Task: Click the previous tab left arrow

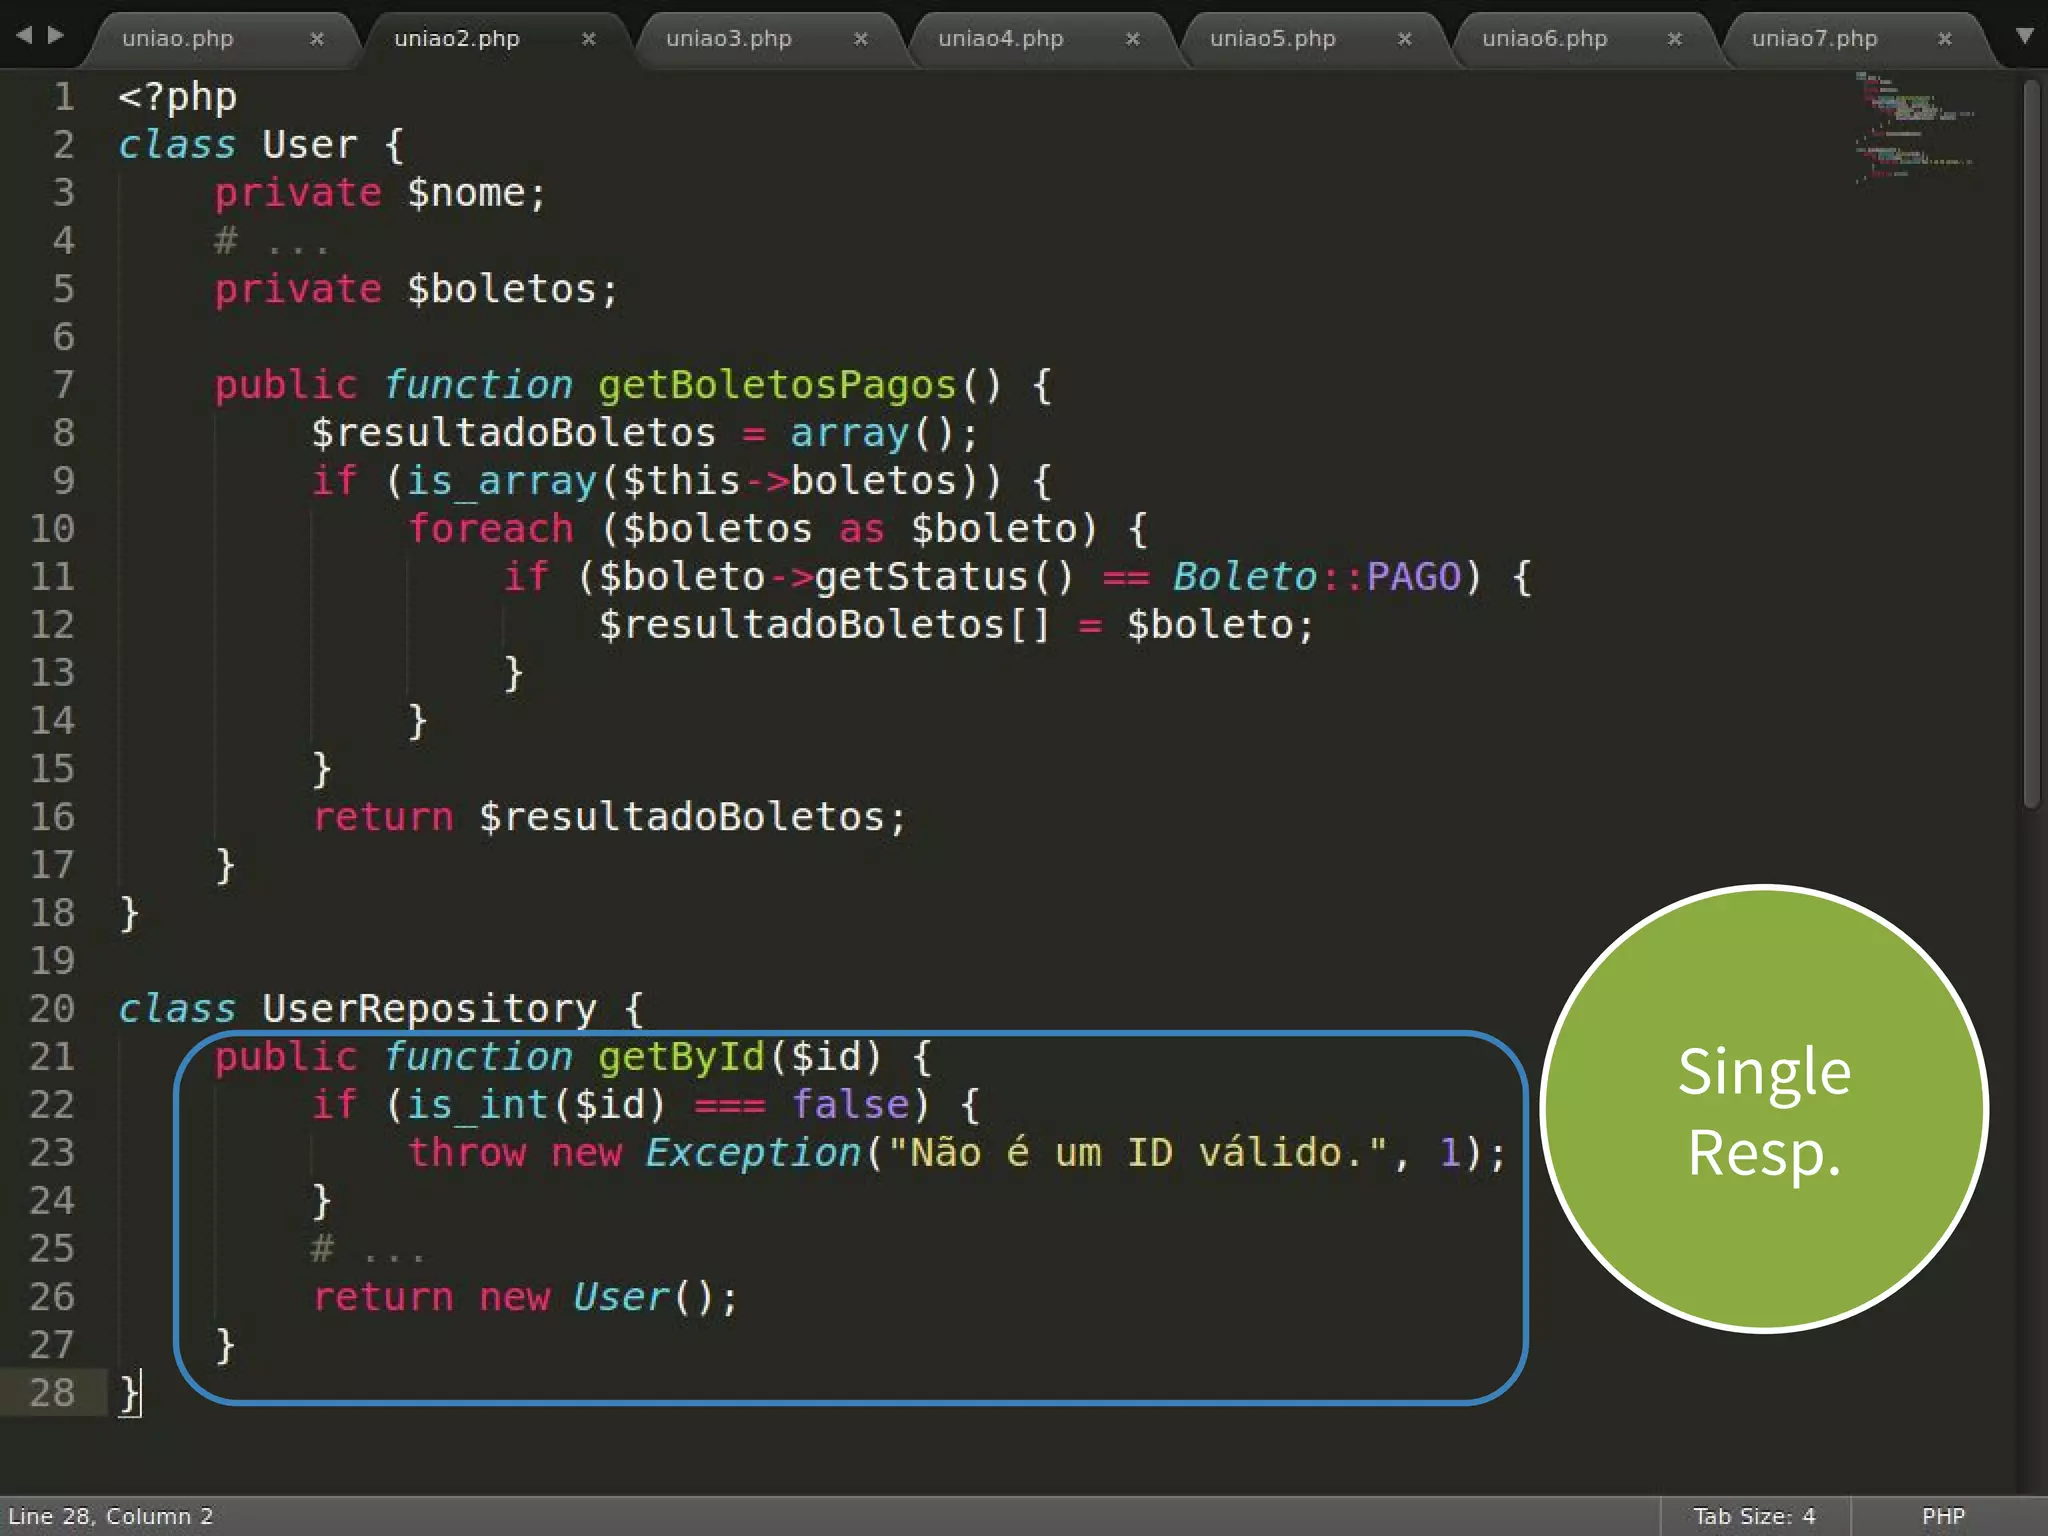Action: (x=24, y=35)
